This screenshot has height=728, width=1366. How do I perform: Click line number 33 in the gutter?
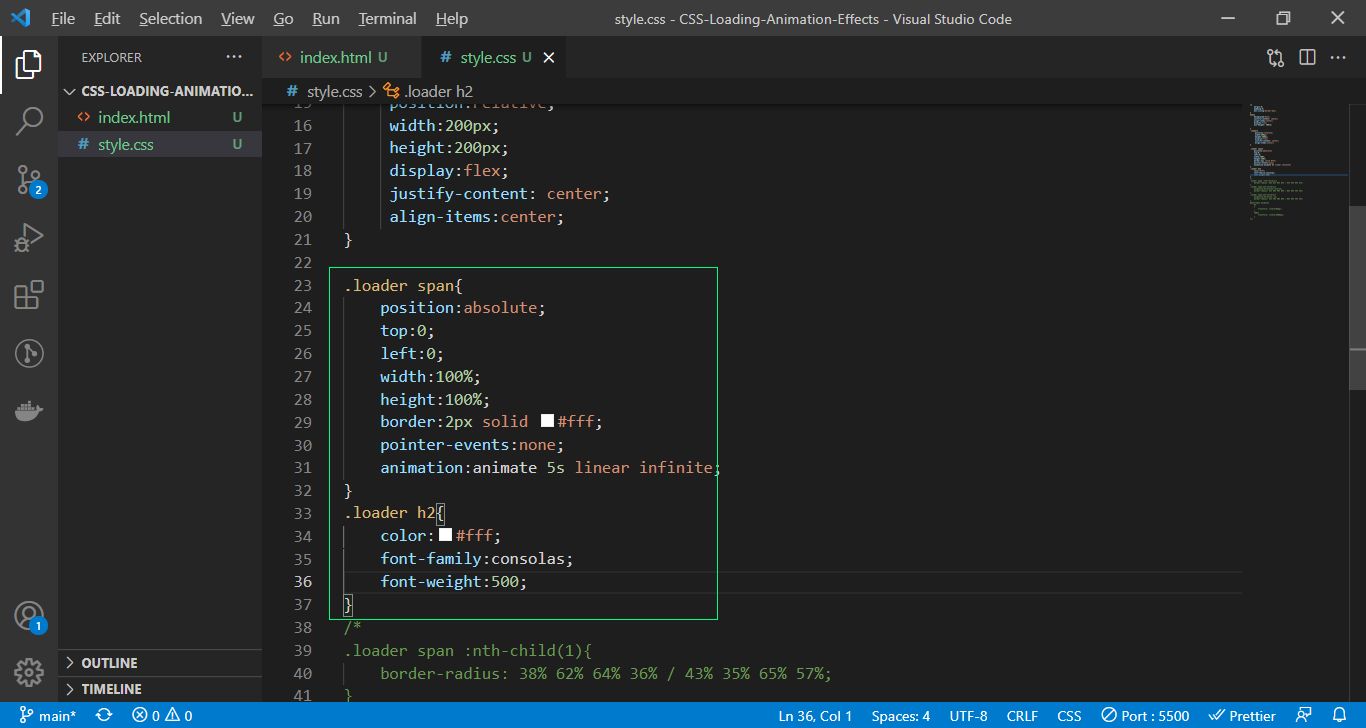pyautogui.click(x=303, y=513)
